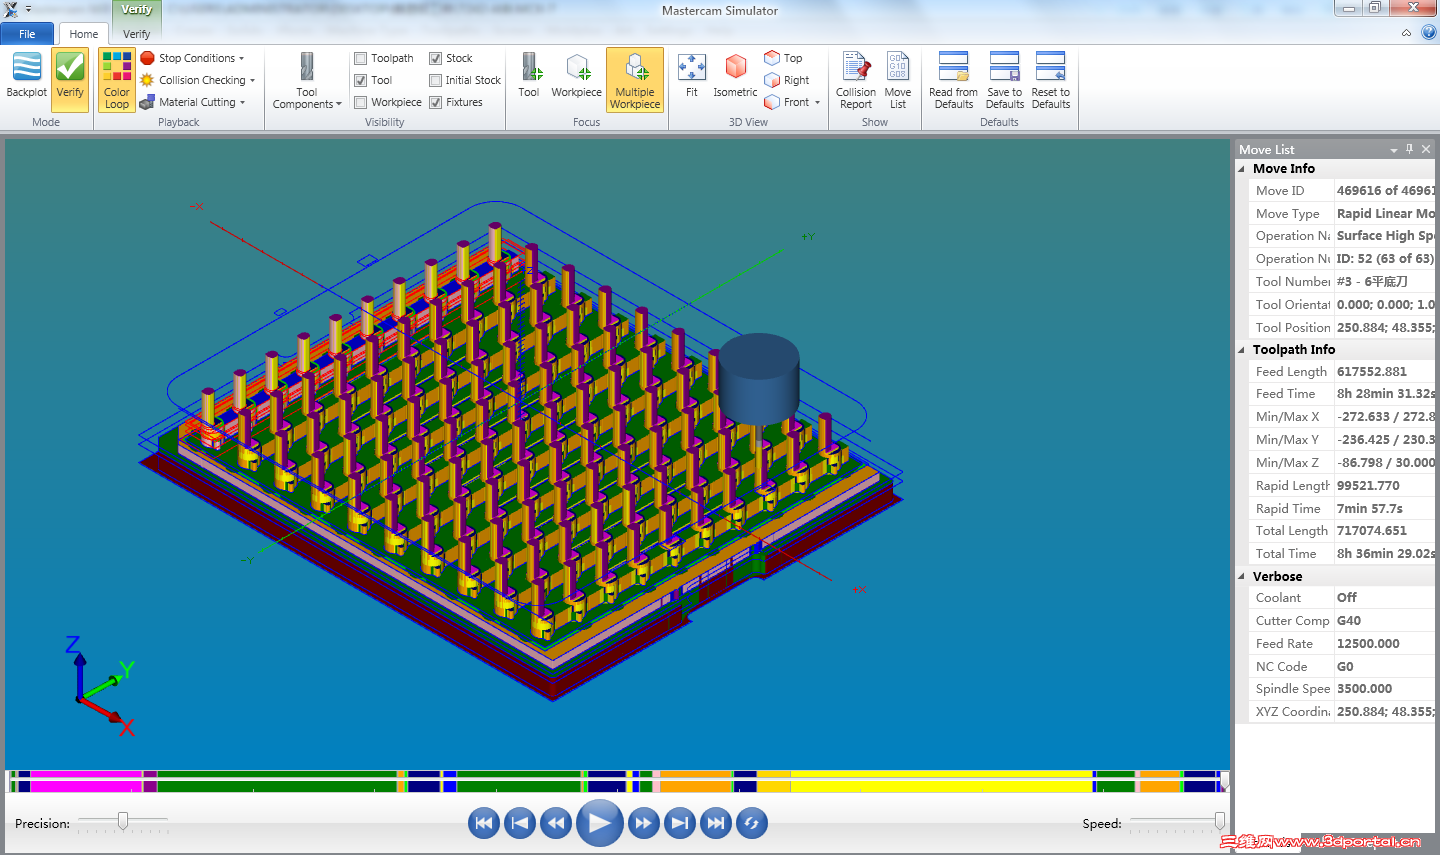Select the Spindle Speed value 3500.000
This screenshot has width=1440, height=855.
click(x=1385, y=689)
